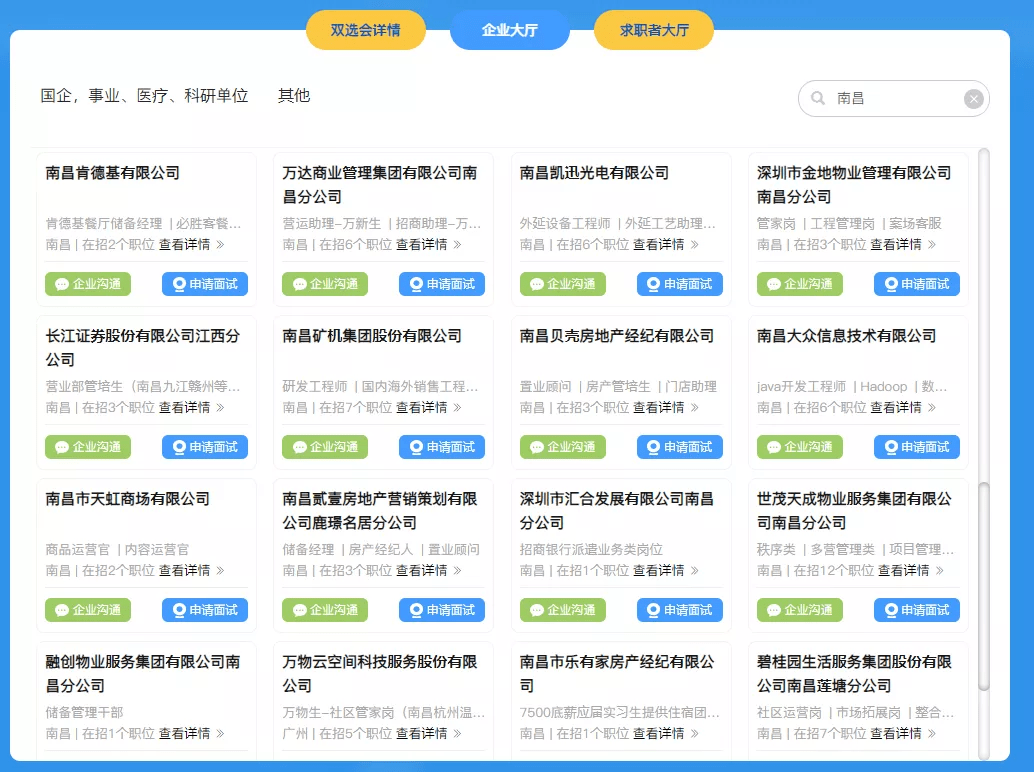Open 查看详情 for 万达商业管理集团南昌分公司

click(421, 245)
